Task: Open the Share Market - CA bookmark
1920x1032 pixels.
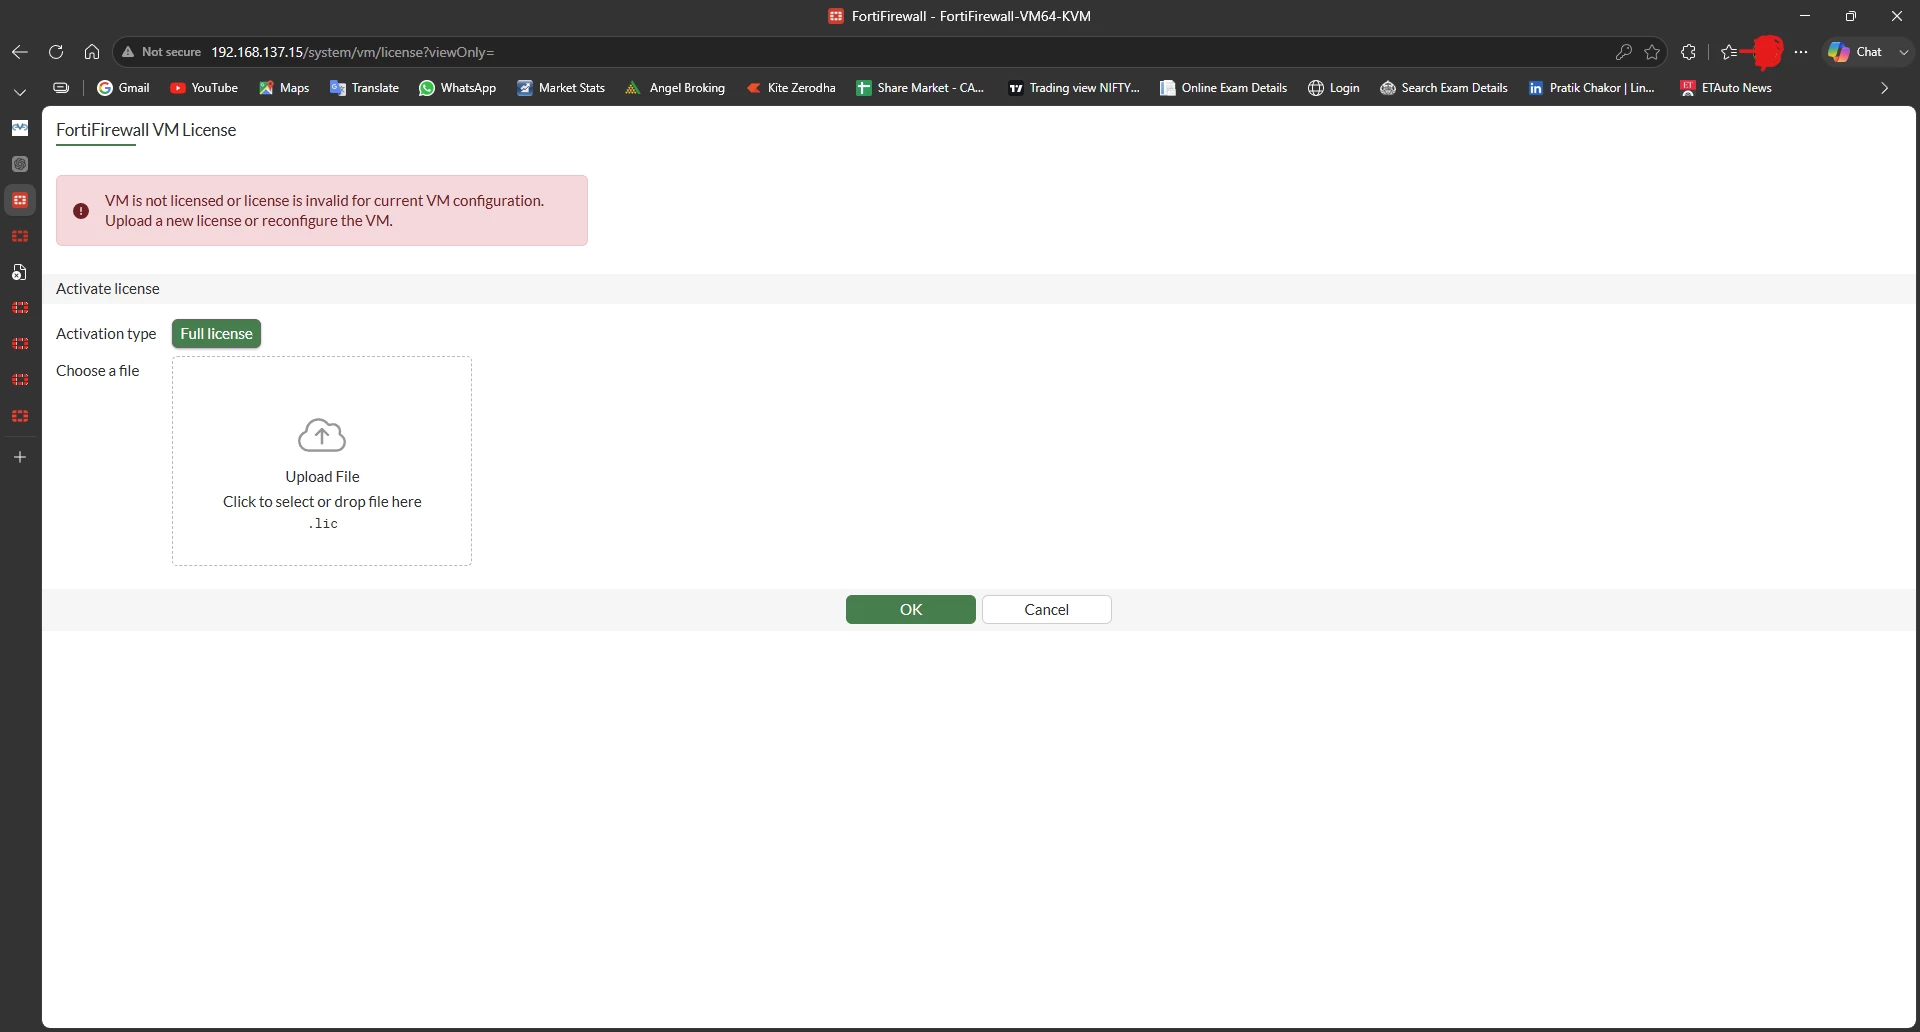Action: click(x=920, y=88)
